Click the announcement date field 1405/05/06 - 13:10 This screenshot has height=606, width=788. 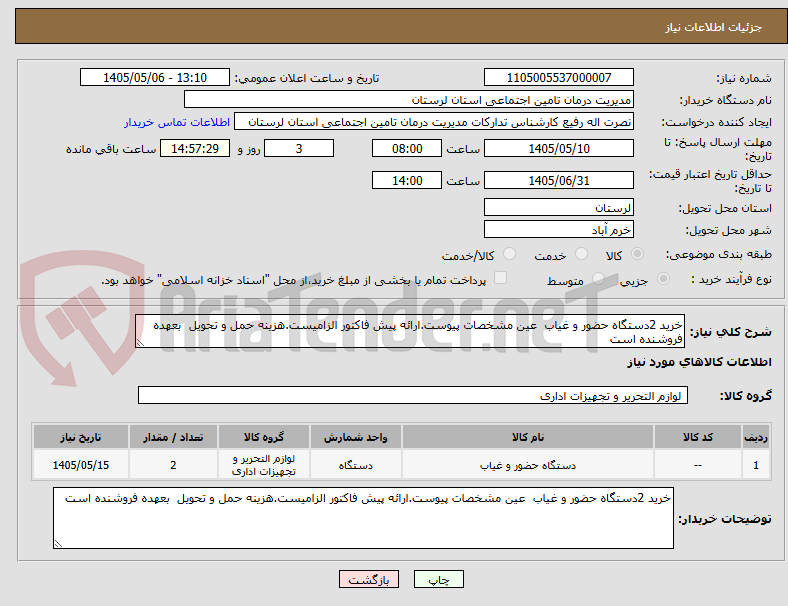pyautogui.click(x=155, y=77)
